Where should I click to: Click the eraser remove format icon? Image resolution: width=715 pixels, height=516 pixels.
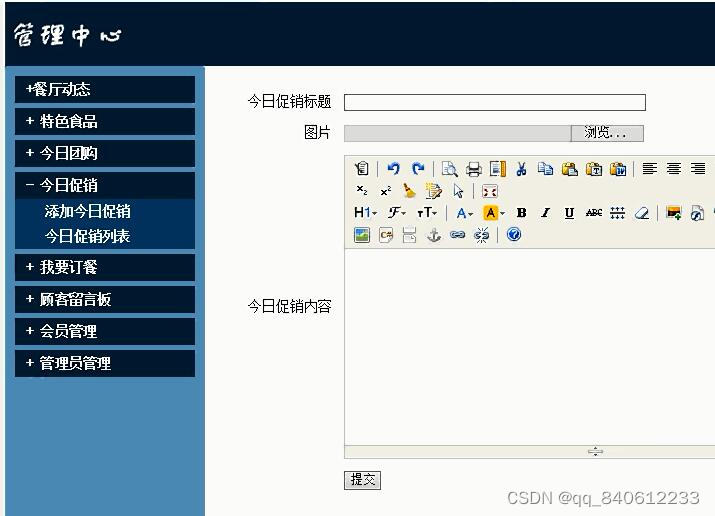[x=642, y=212]
